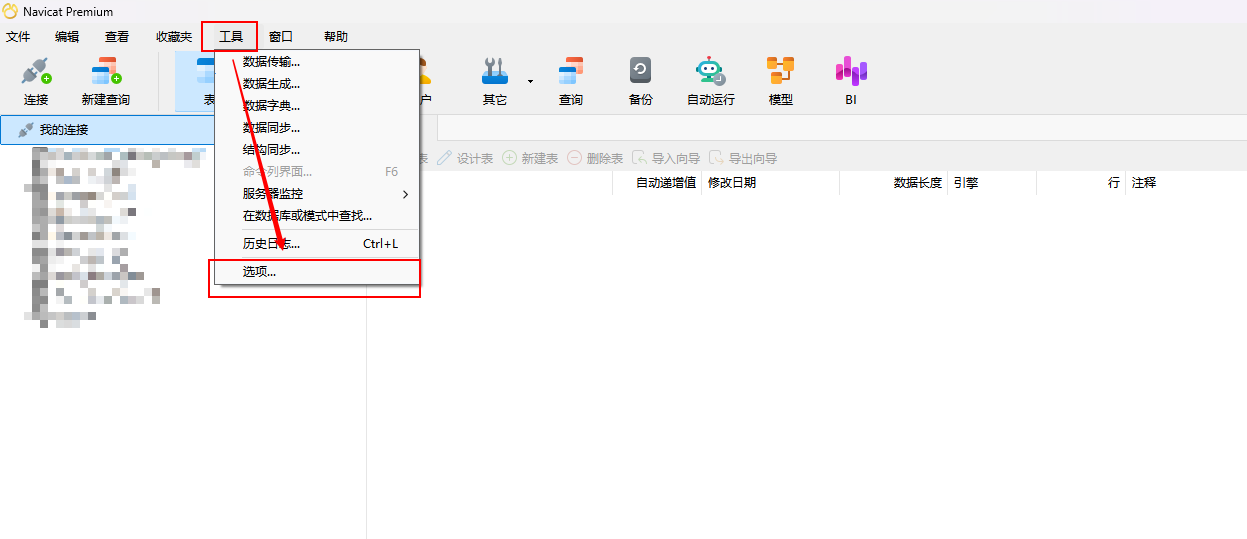
Task: Select the 我的连接 tree node
Action: pos(64,130)
